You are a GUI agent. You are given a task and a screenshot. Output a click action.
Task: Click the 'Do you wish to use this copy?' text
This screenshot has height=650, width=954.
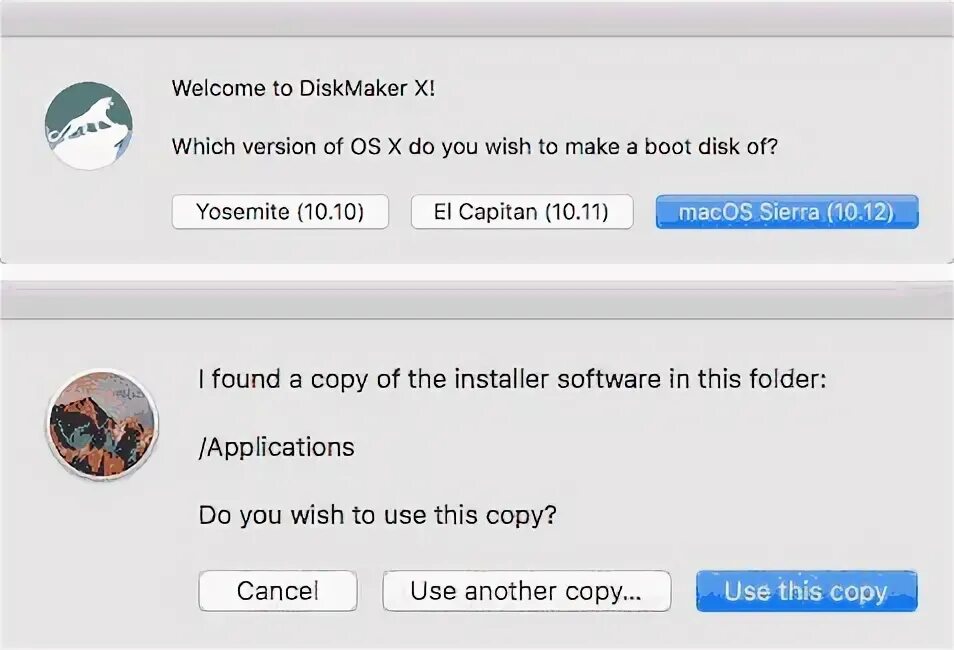pyautogui.click(x=377, y=515)
